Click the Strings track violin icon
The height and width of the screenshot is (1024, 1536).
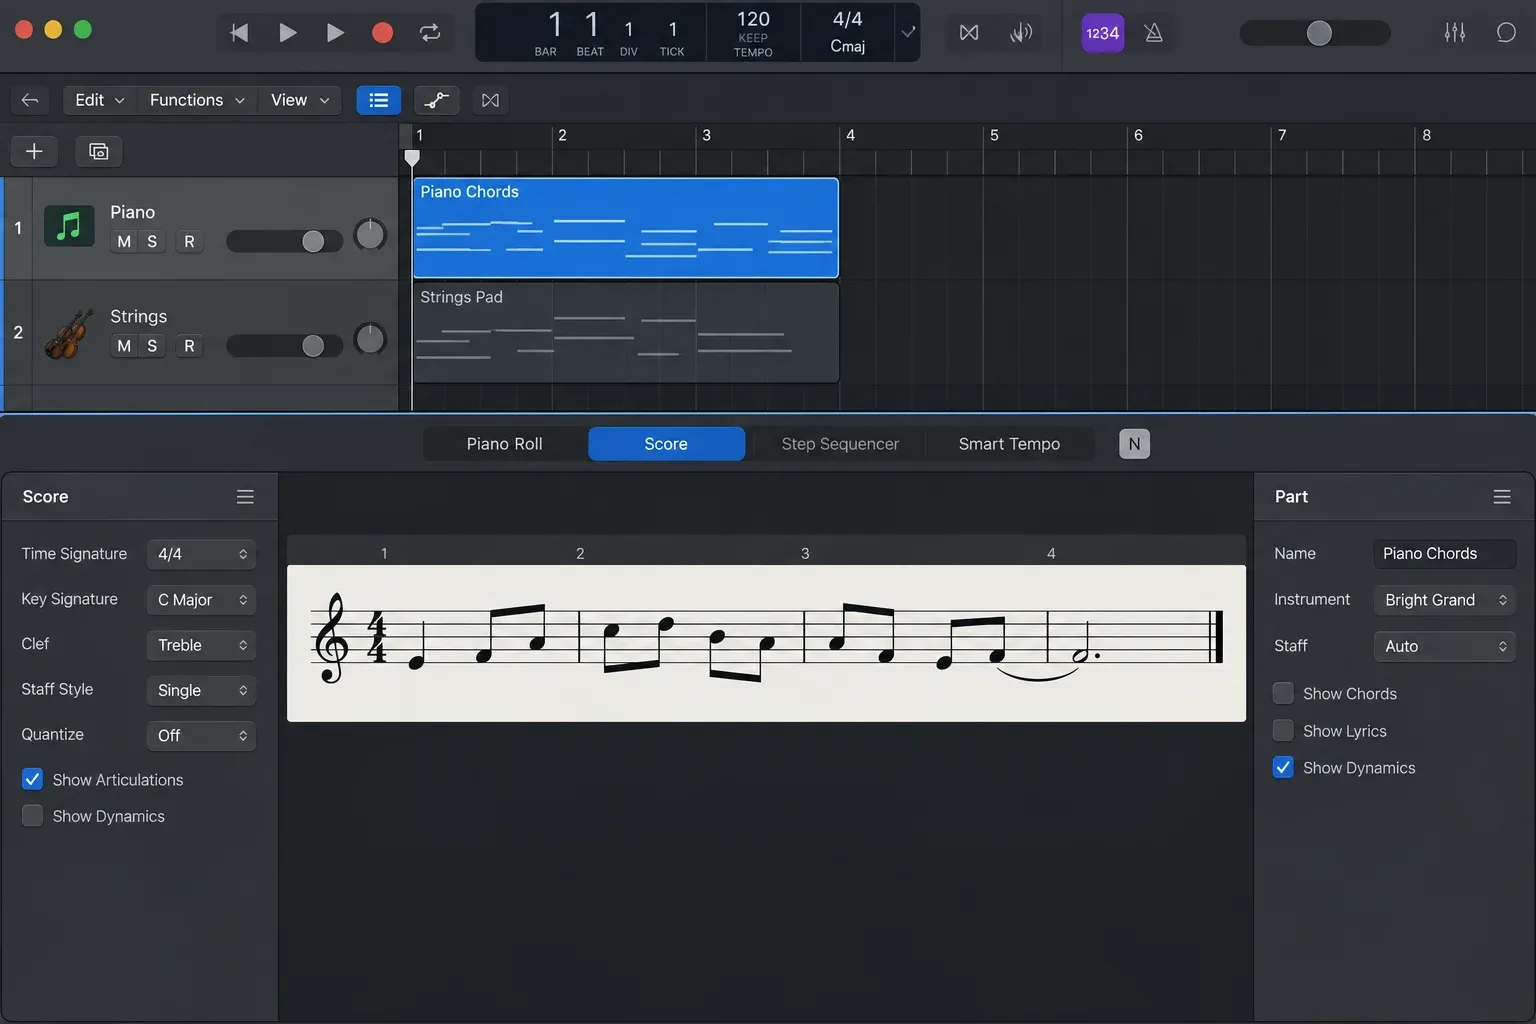pyautogui.click(x=69, y=333)
